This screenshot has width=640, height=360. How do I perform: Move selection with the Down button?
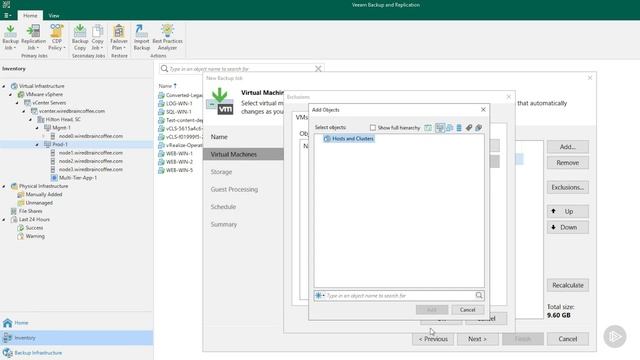pos(568,227)
